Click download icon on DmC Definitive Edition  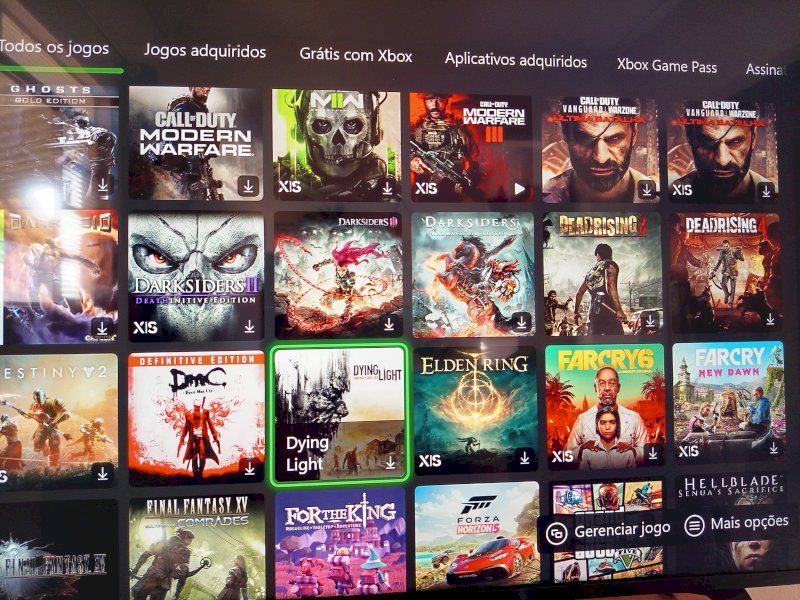point(249,468)
